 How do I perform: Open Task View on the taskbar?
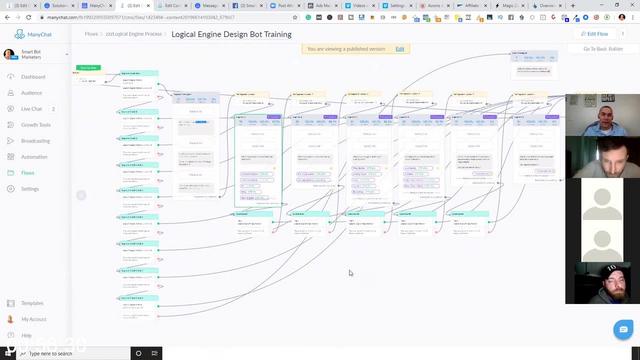click(x=154, y=353)
